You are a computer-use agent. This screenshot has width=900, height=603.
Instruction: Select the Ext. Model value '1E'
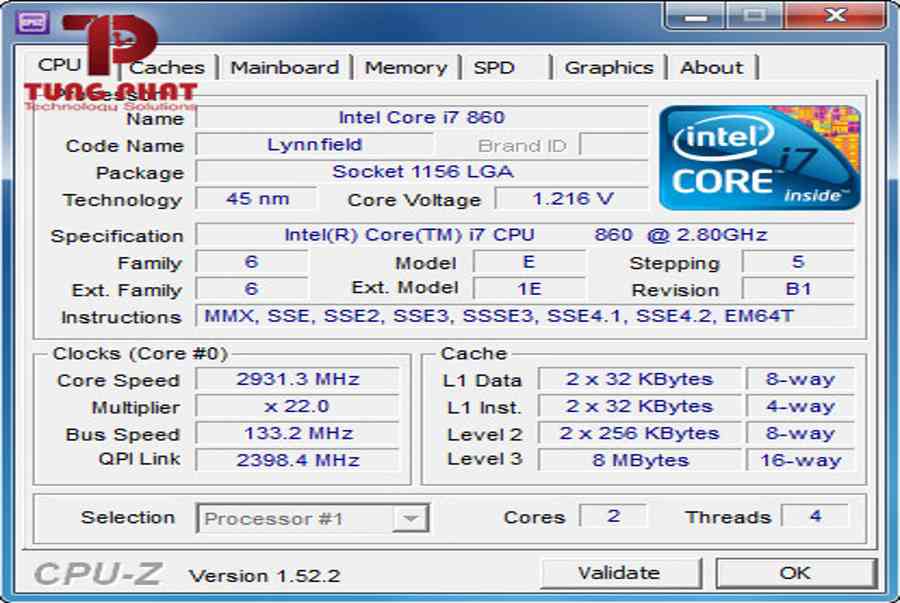529,289
